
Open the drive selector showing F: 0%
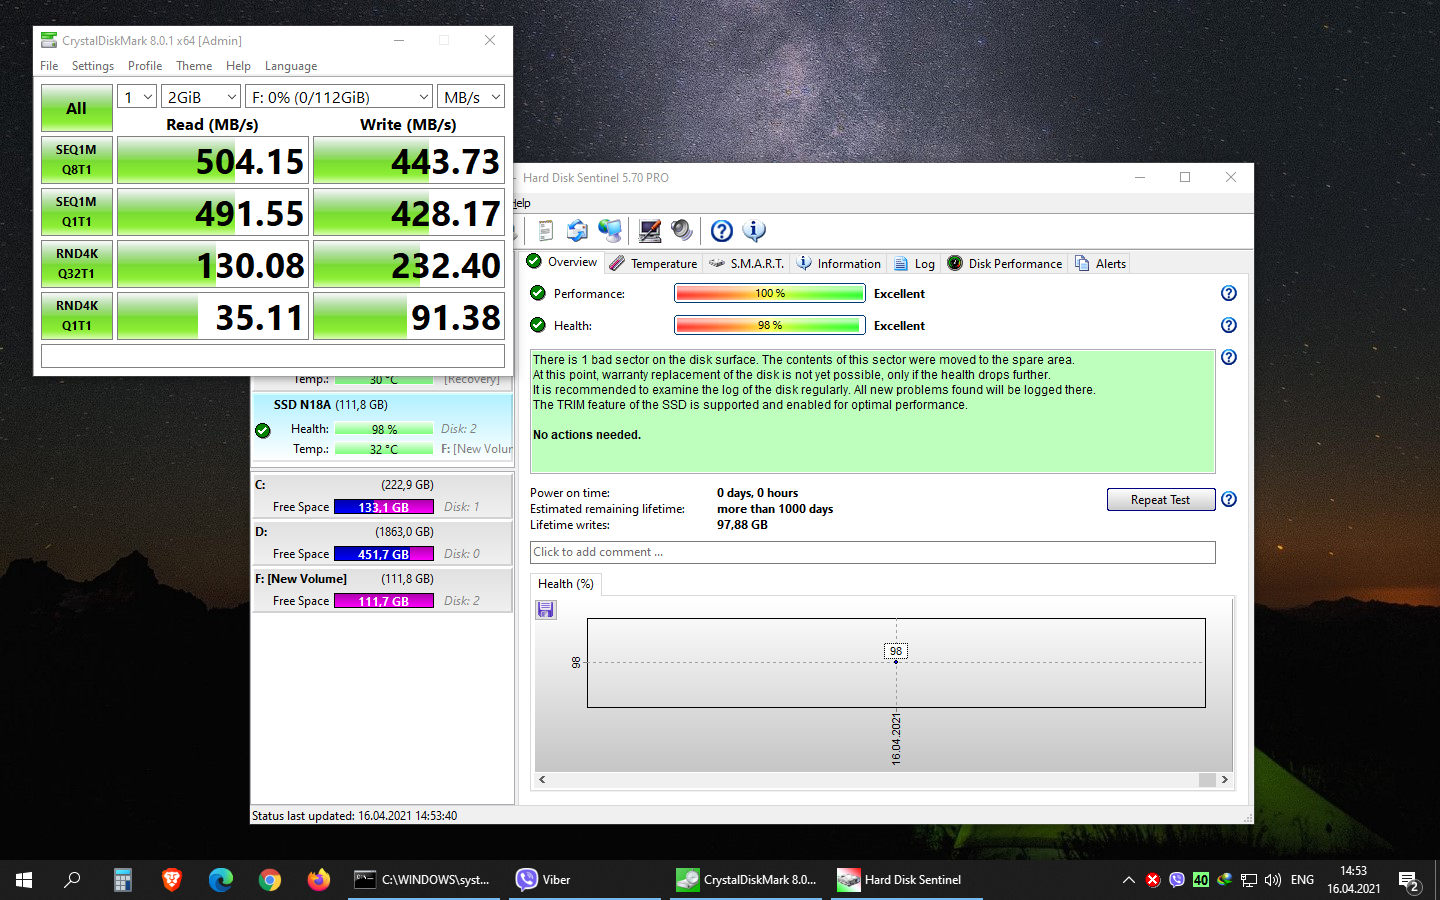click(339, 97)
